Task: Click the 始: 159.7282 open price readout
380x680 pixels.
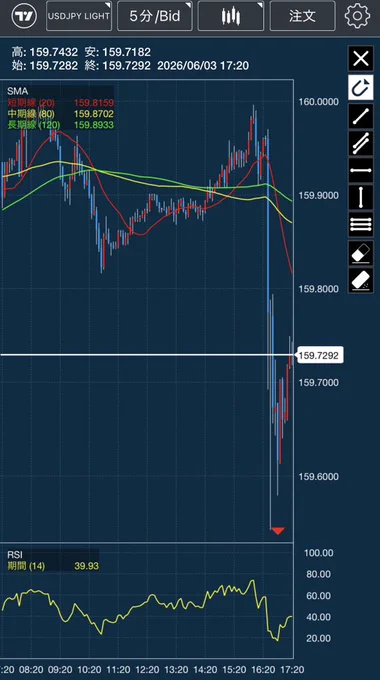Action: click(45, 66)
